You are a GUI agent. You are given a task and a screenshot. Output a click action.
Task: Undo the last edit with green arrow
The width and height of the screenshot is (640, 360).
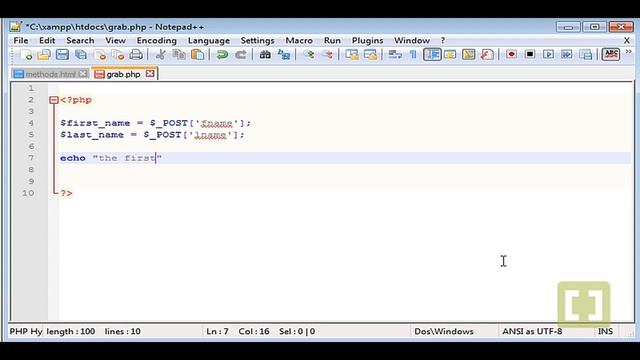click(x=222, y=55)
